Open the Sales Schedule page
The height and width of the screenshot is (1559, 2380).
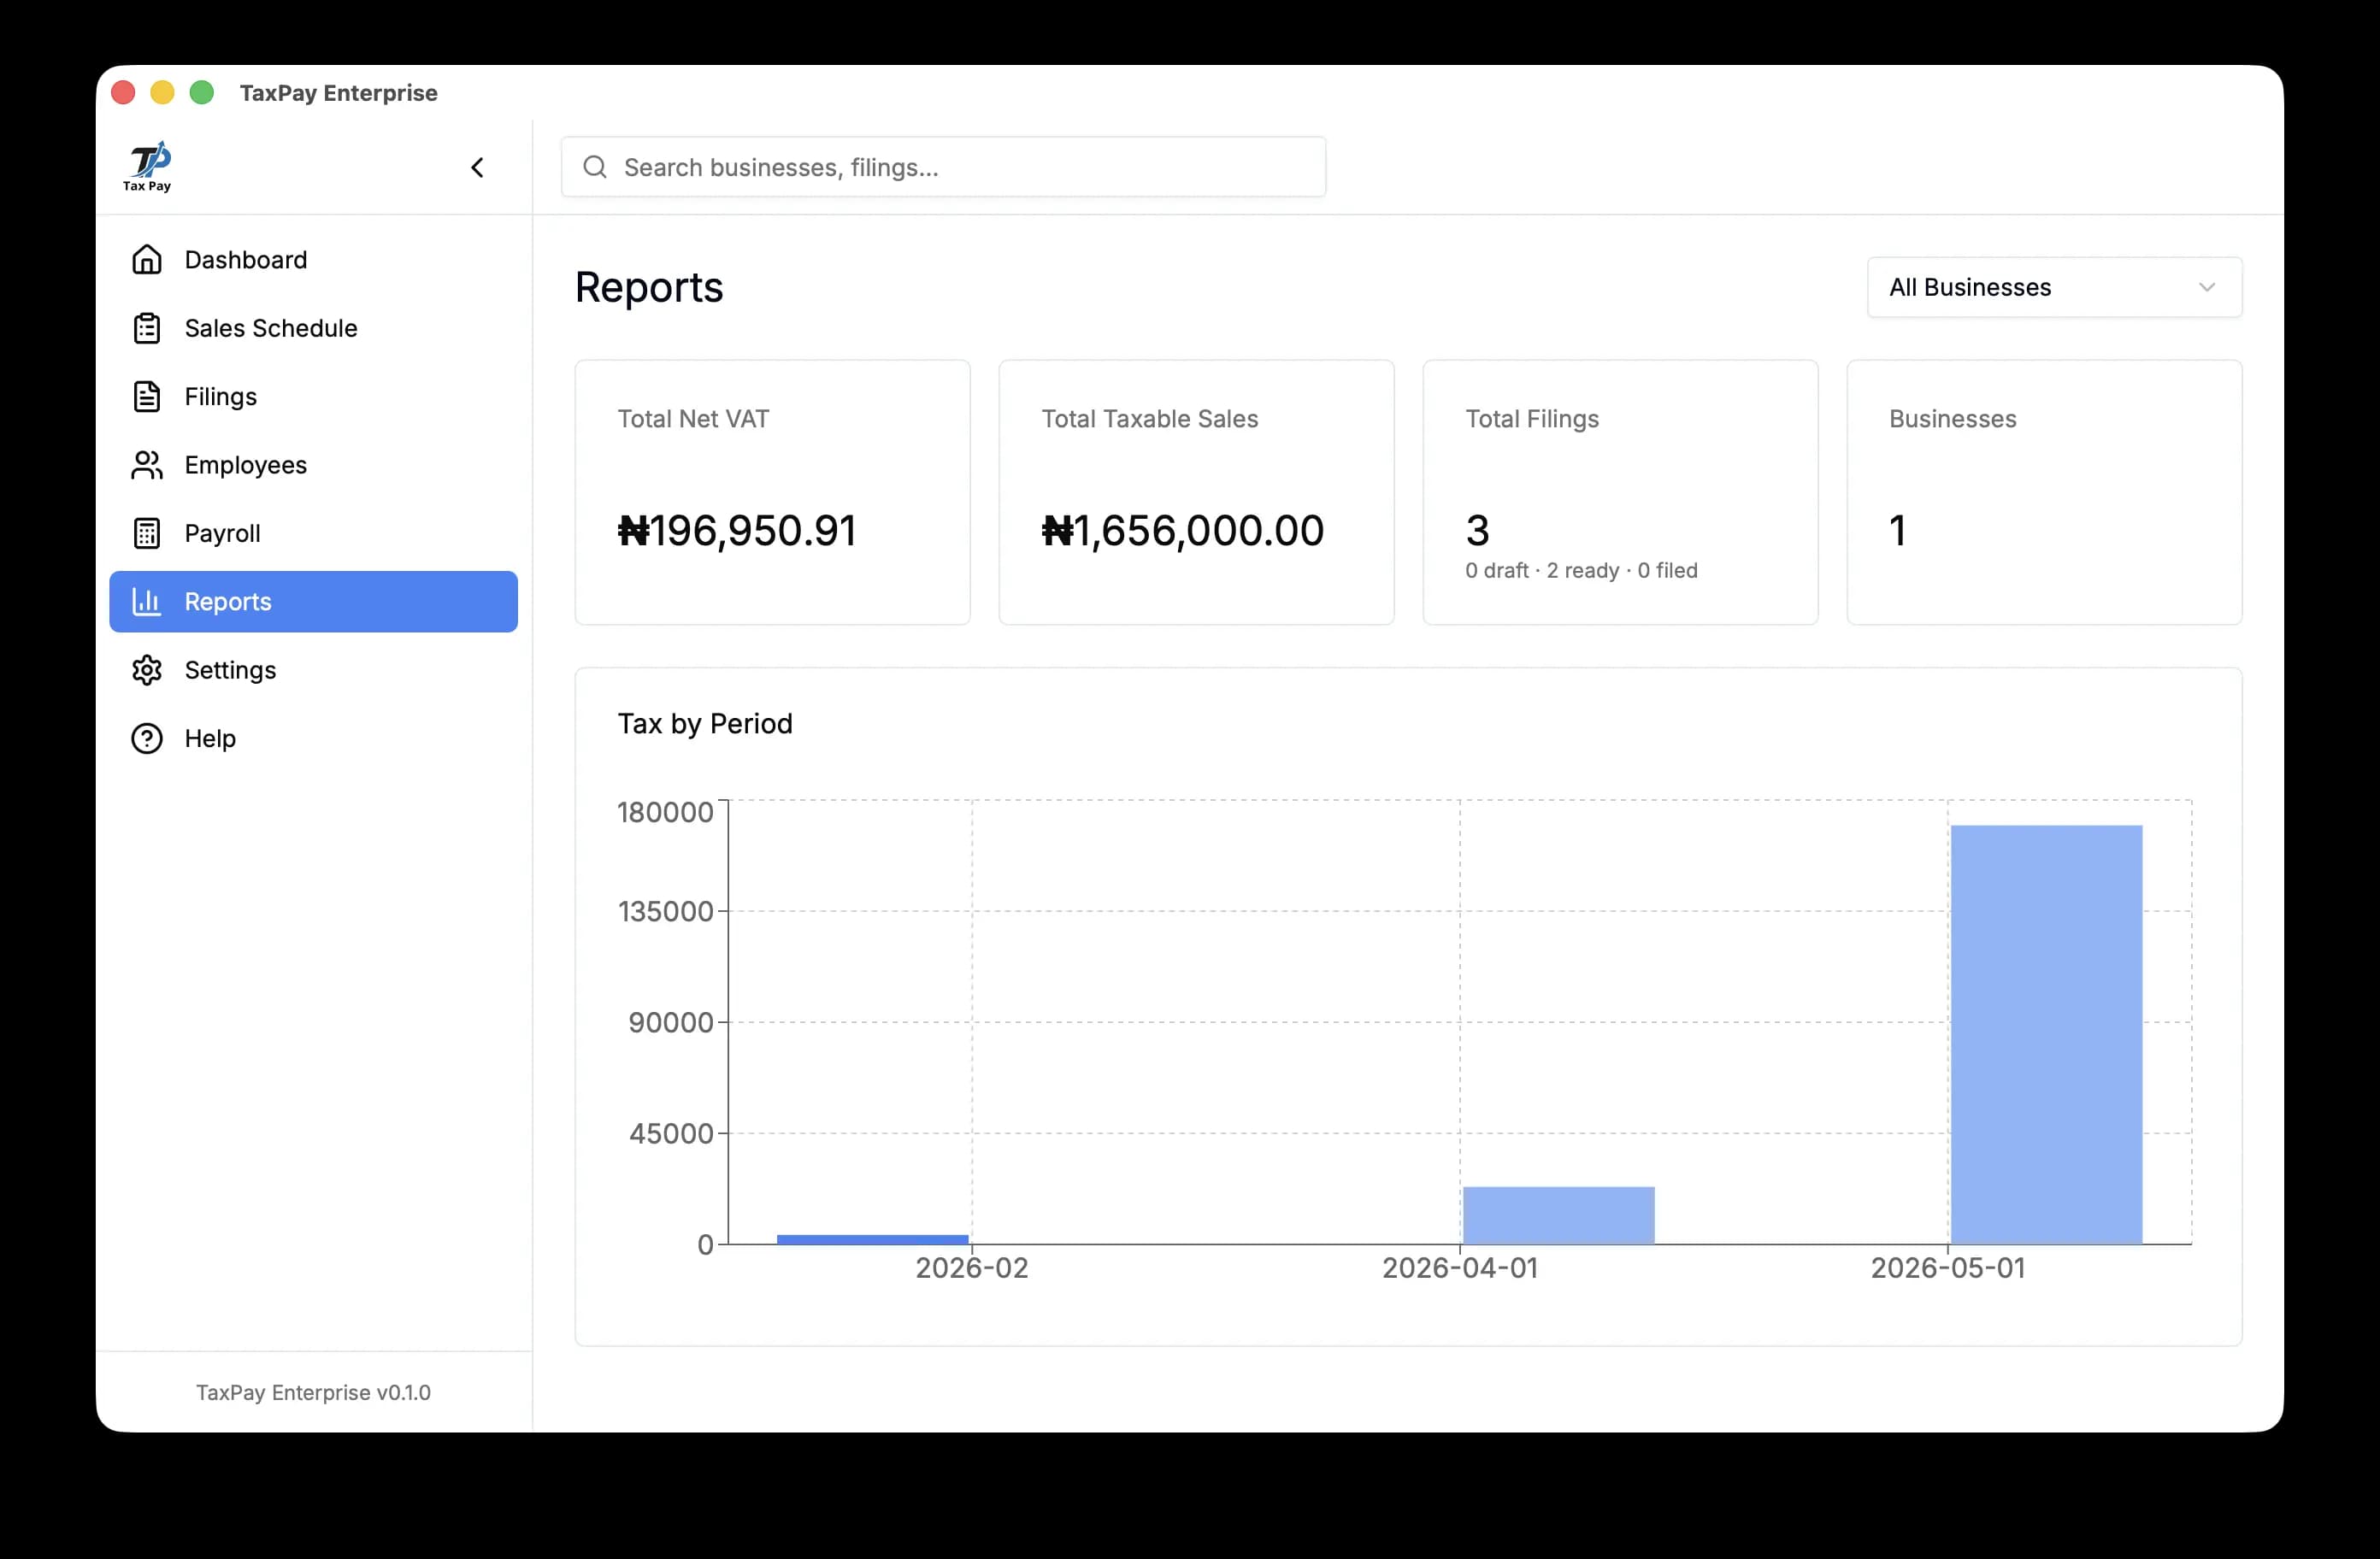(x=313, y=328)
